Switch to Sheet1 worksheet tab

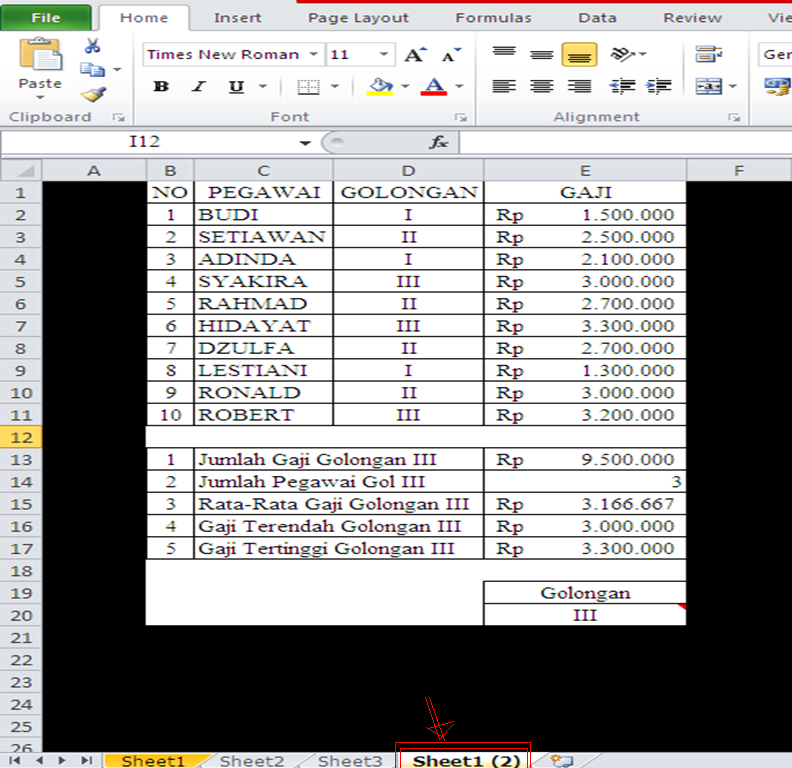pyautogui.click(x=153, y=761)
